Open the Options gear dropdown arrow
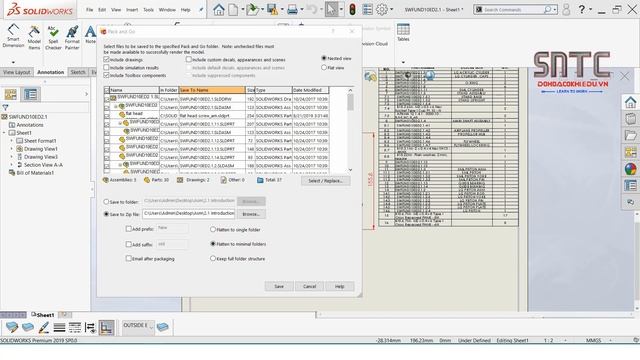 click(x=392, y=9)
